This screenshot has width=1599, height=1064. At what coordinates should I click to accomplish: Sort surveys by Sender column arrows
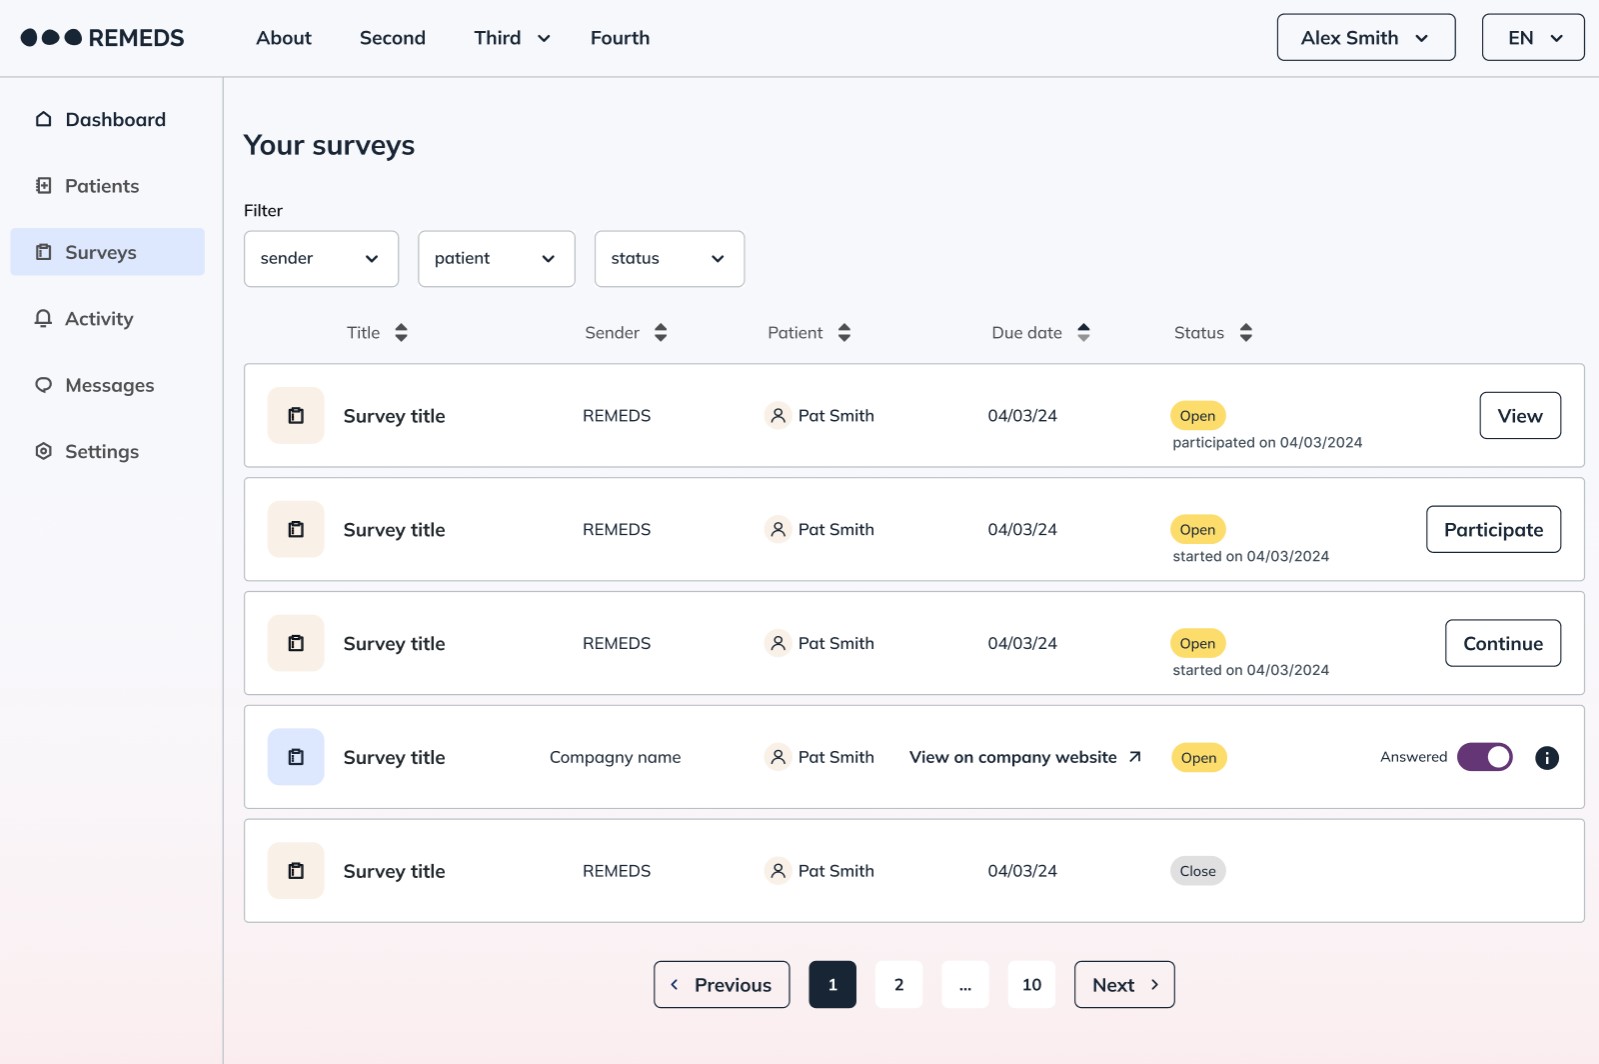[x=660, y=333]
